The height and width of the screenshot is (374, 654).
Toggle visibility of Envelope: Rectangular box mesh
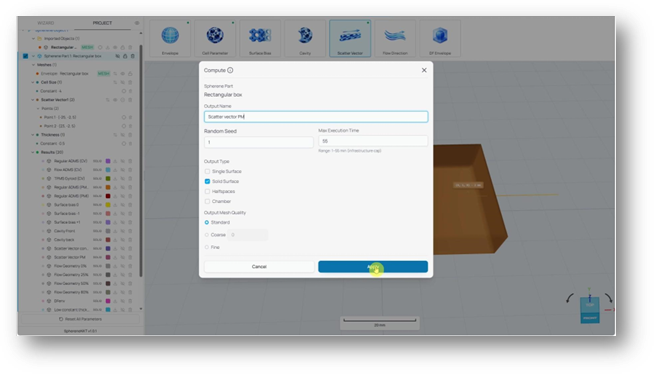tap(123, 73)
